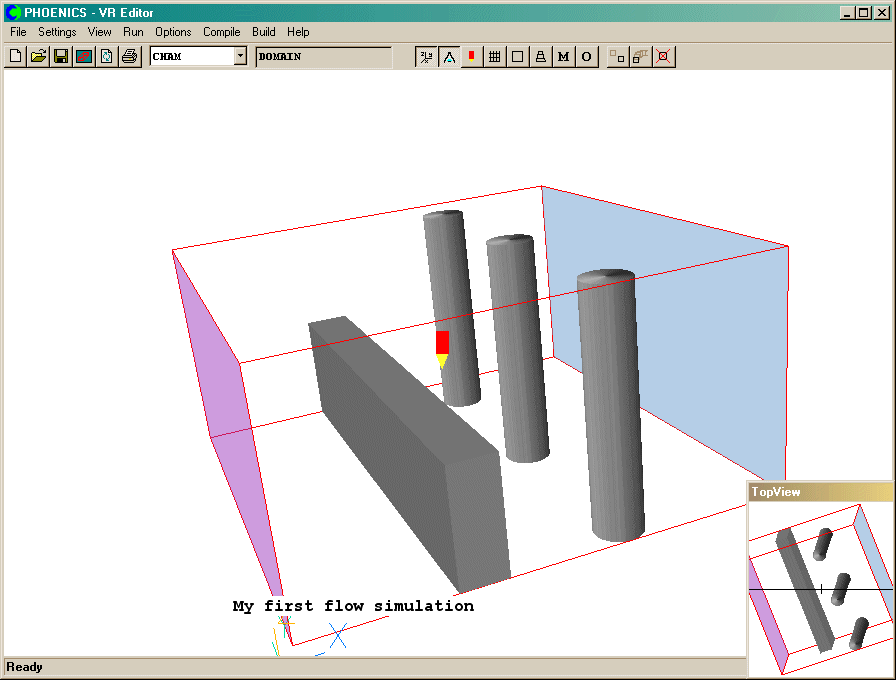Click the Build menu label

[264, 32]
